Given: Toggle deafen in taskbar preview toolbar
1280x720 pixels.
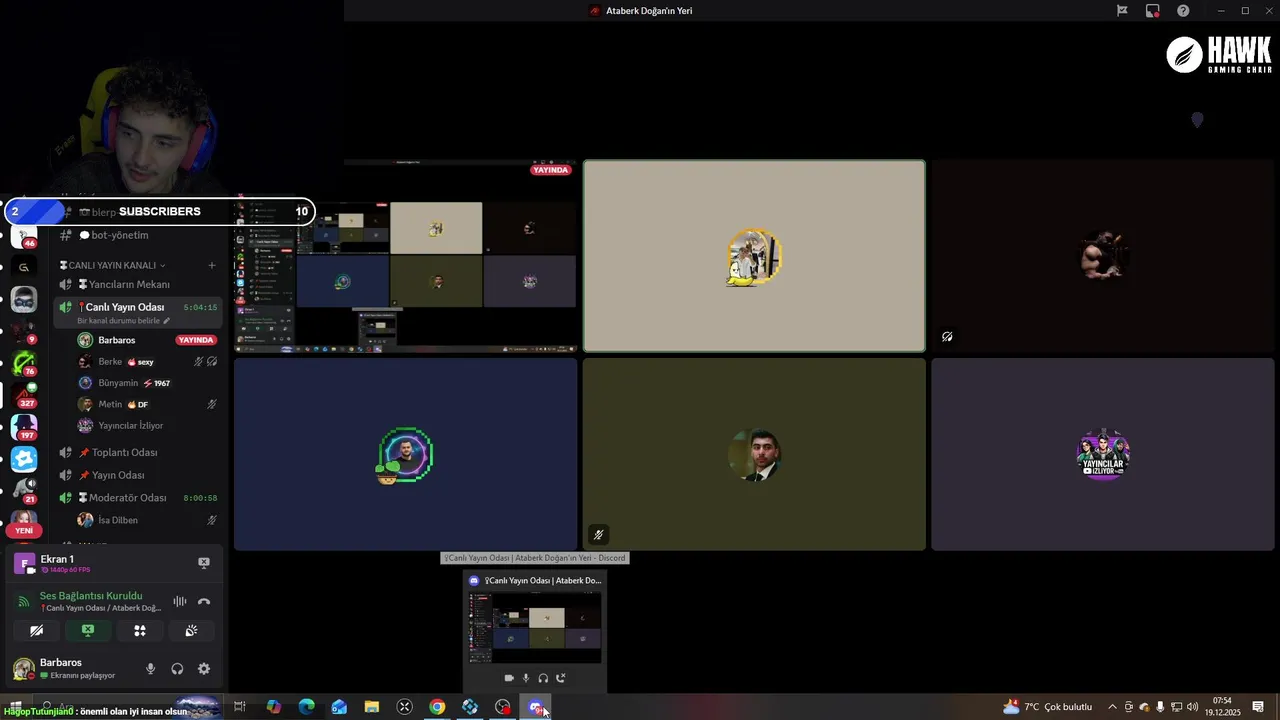Looking at the screenshot, I should click(543, 678).
